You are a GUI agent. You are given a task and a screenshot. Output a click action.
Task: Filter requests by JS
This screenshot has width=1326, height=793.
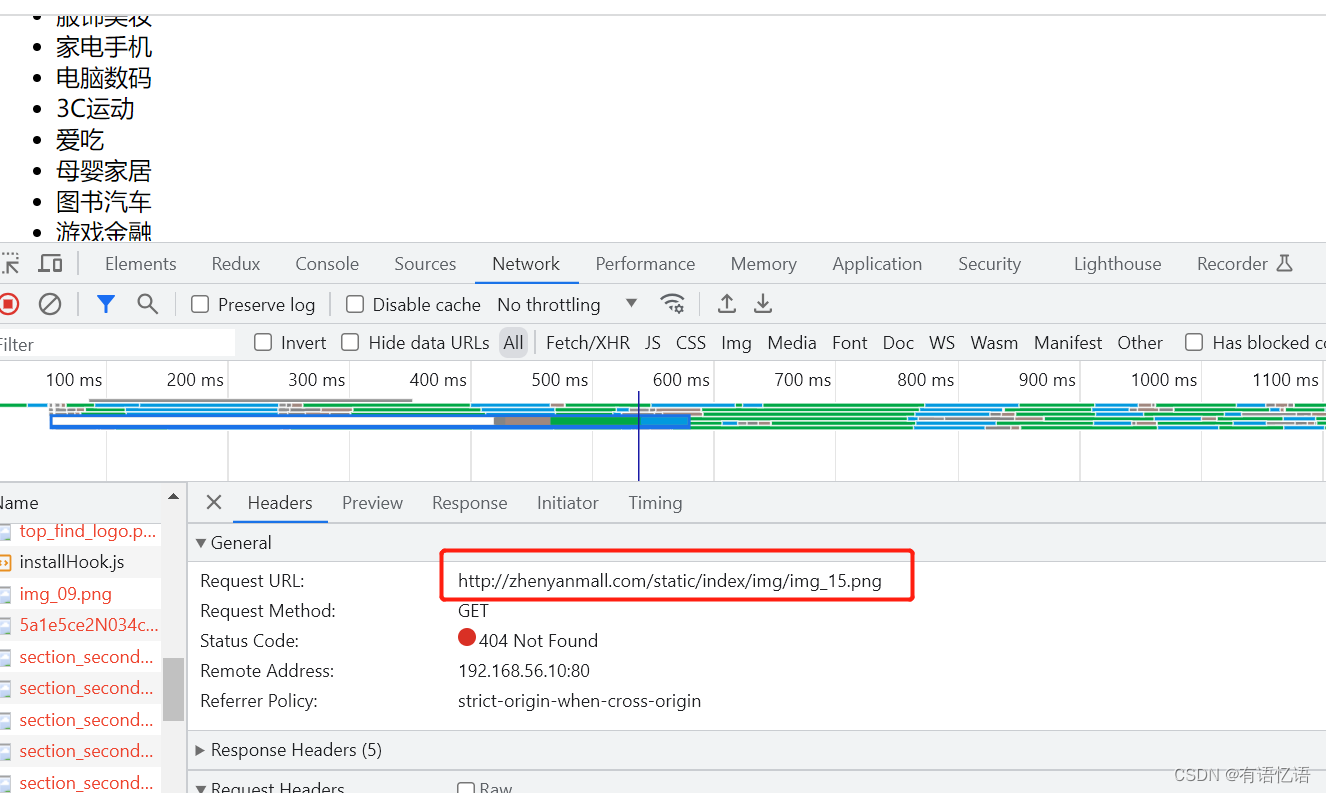(x=653, y=342)
